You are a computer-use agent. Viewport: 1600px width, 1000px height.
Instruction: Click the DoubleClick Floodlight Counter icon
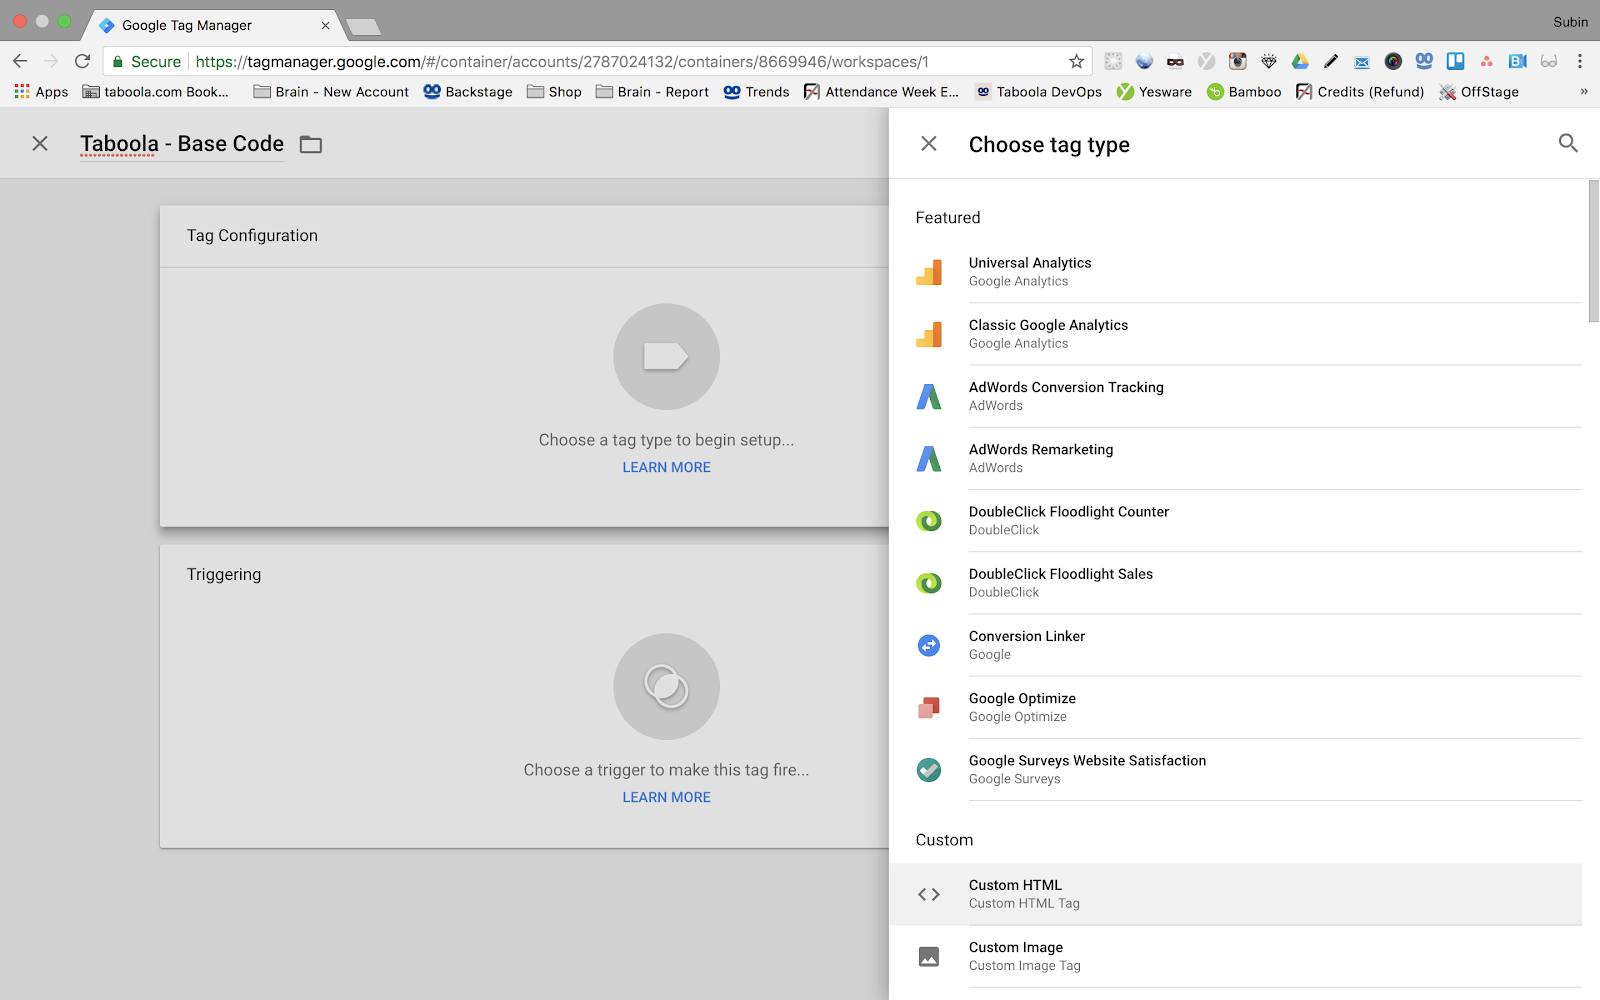pos(929,521)
